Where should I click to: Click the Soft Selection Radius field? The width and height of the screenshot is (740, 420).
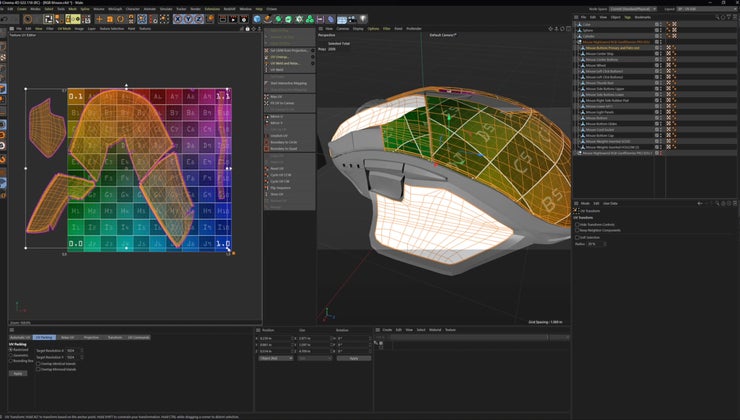pos(595,244)
